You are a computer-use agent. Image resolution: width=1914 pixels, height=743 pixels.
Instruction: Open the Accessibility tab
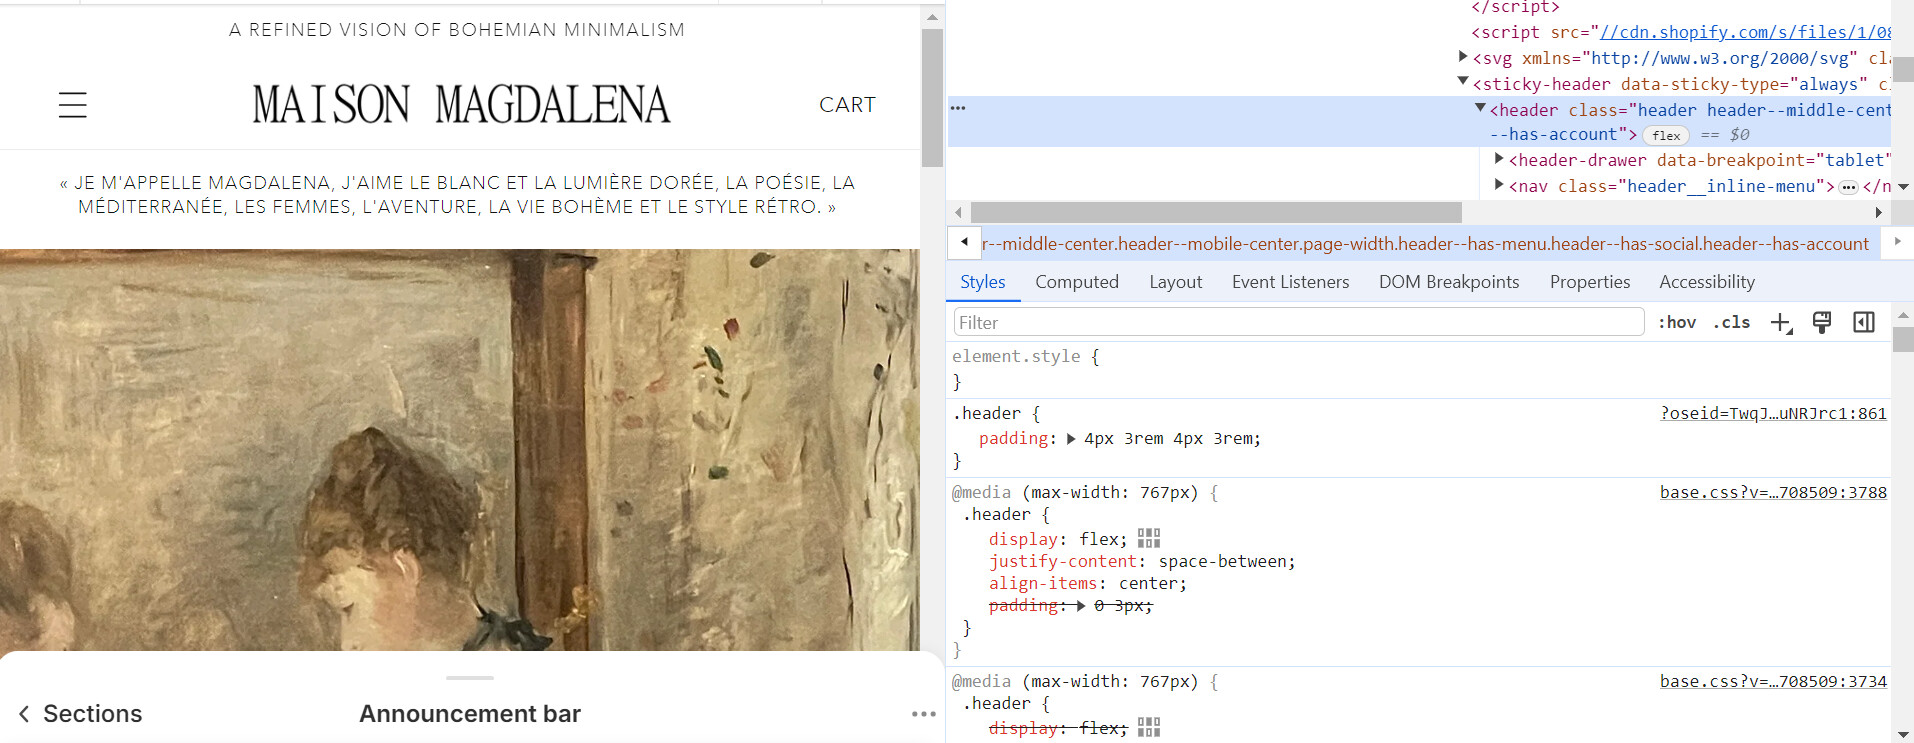[1707, 282]
